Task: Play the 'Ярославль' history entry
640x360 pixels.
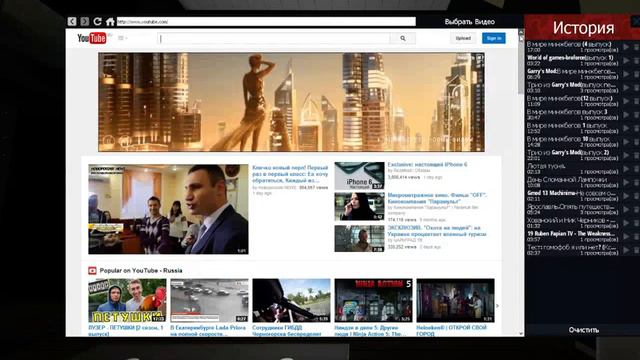Action: tap(627, 209)
